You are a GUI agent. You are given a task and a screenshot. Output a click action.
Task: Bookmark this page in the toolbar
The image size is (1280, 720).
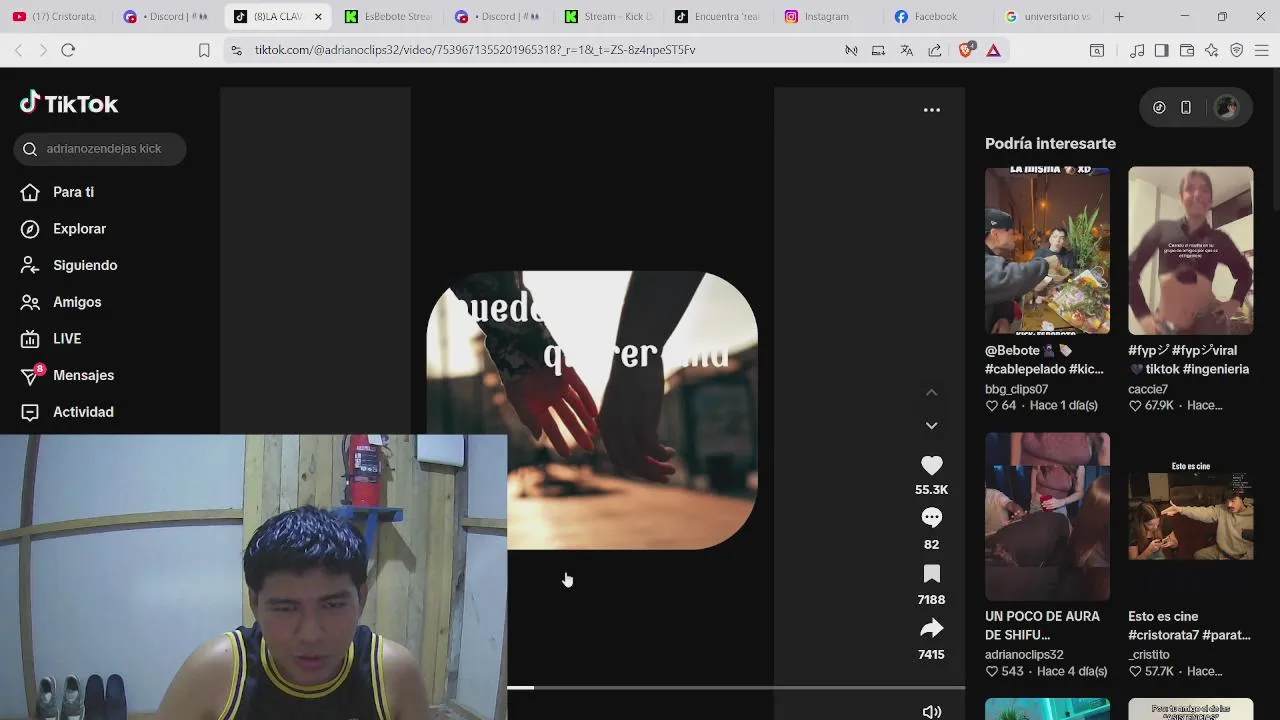(x=204, y=50)
